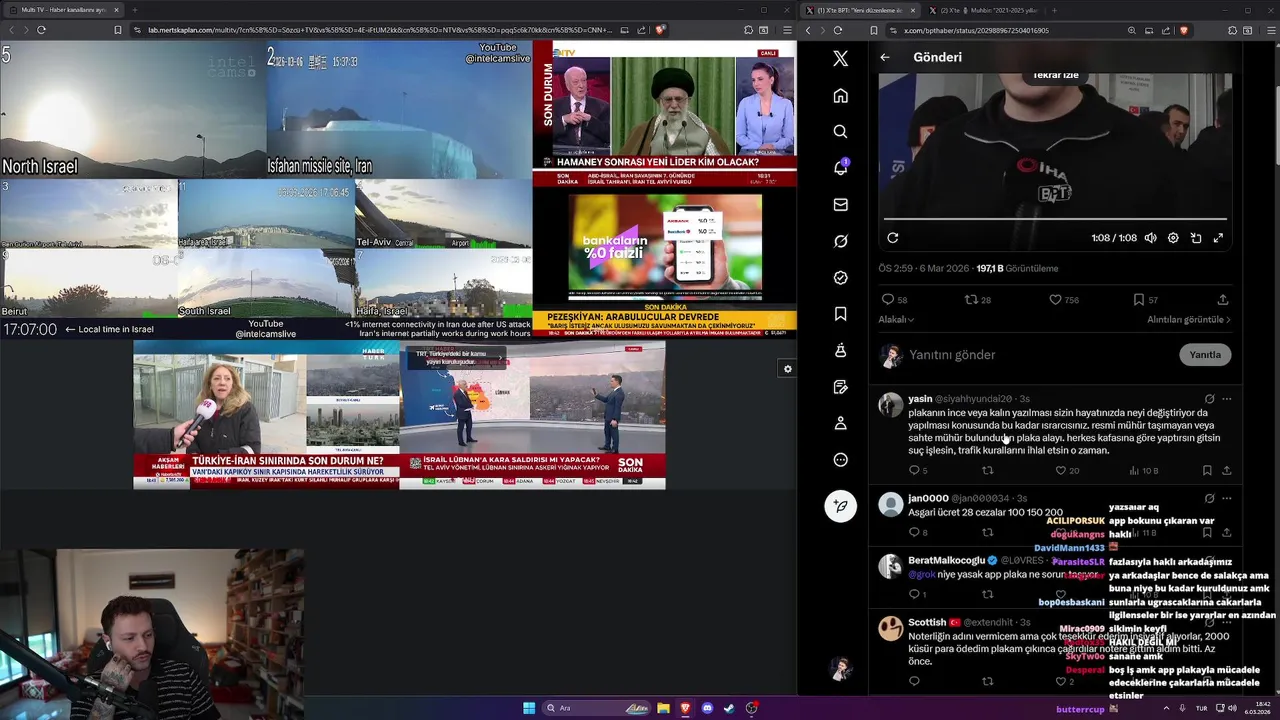Switch to X'te BPT tab
The width and height of the screenshot is (1280, 720).
point(859,10)
